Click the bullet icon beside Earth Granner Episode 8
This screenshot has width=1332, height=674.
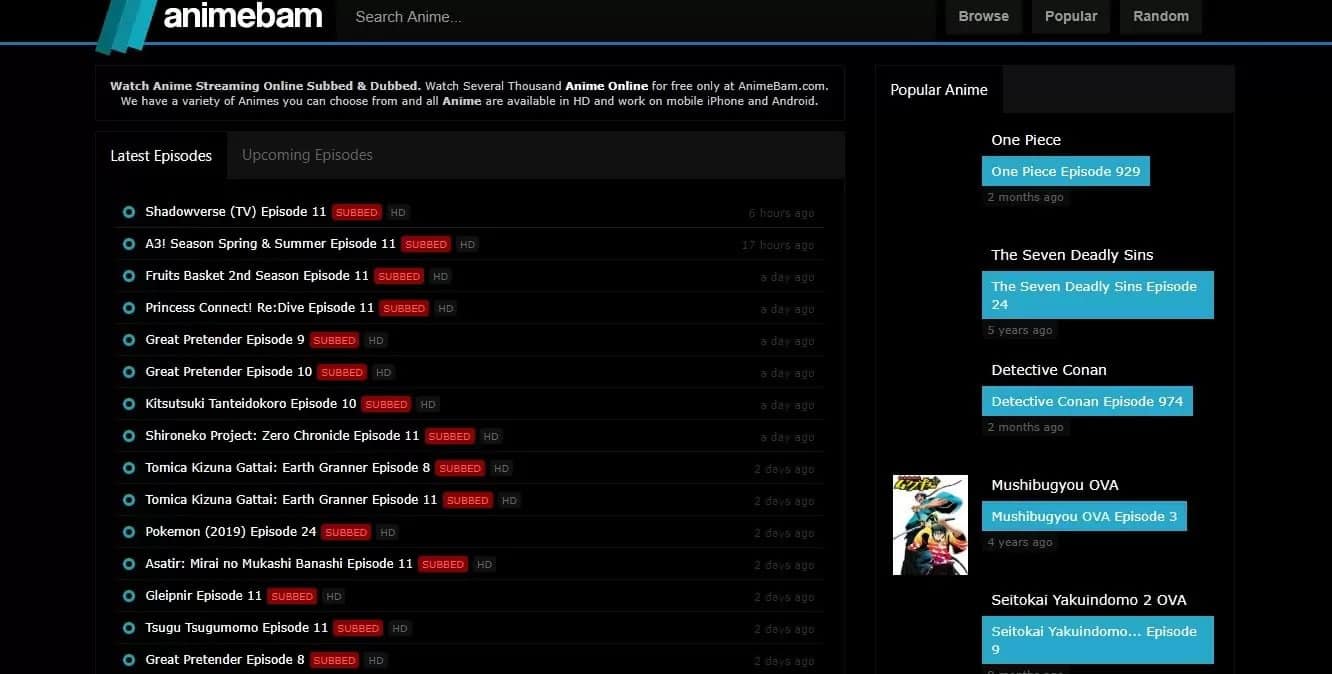pos(129,468)
